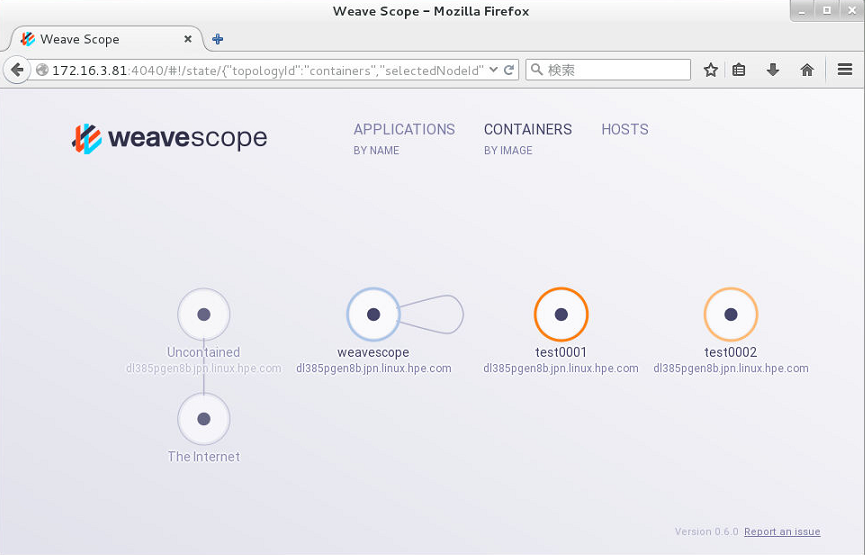Click the globe site identity icon

coord(42,70)
